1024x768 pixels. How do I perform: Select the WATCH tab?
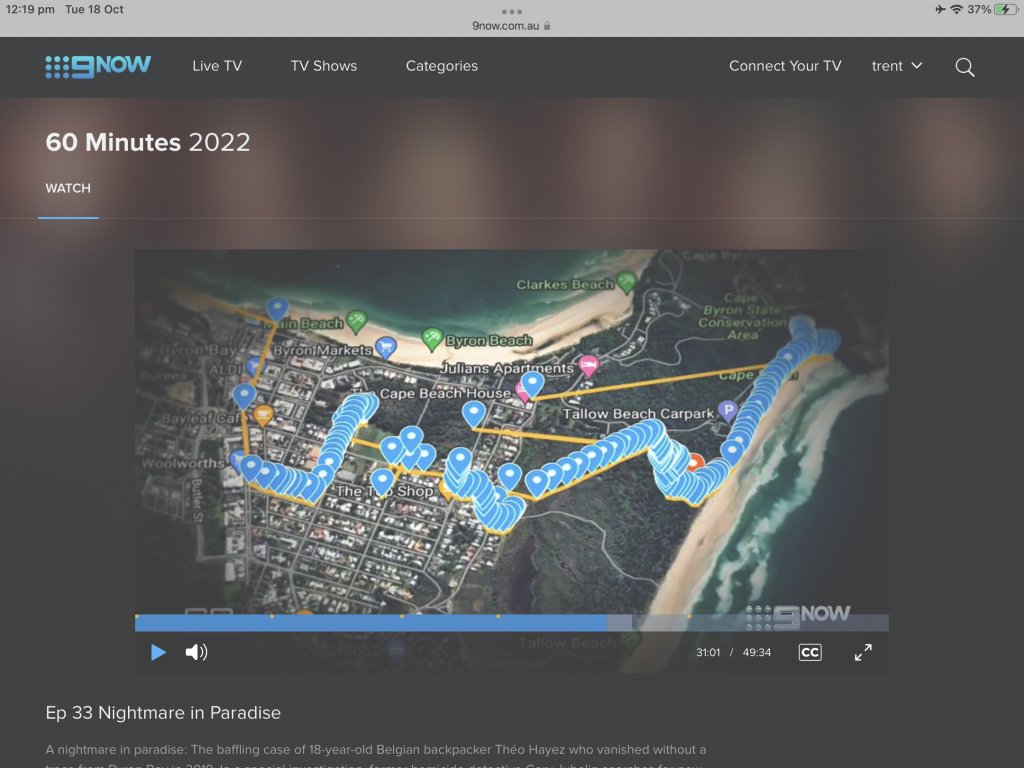pyautogui.click(x=68, y=188)
